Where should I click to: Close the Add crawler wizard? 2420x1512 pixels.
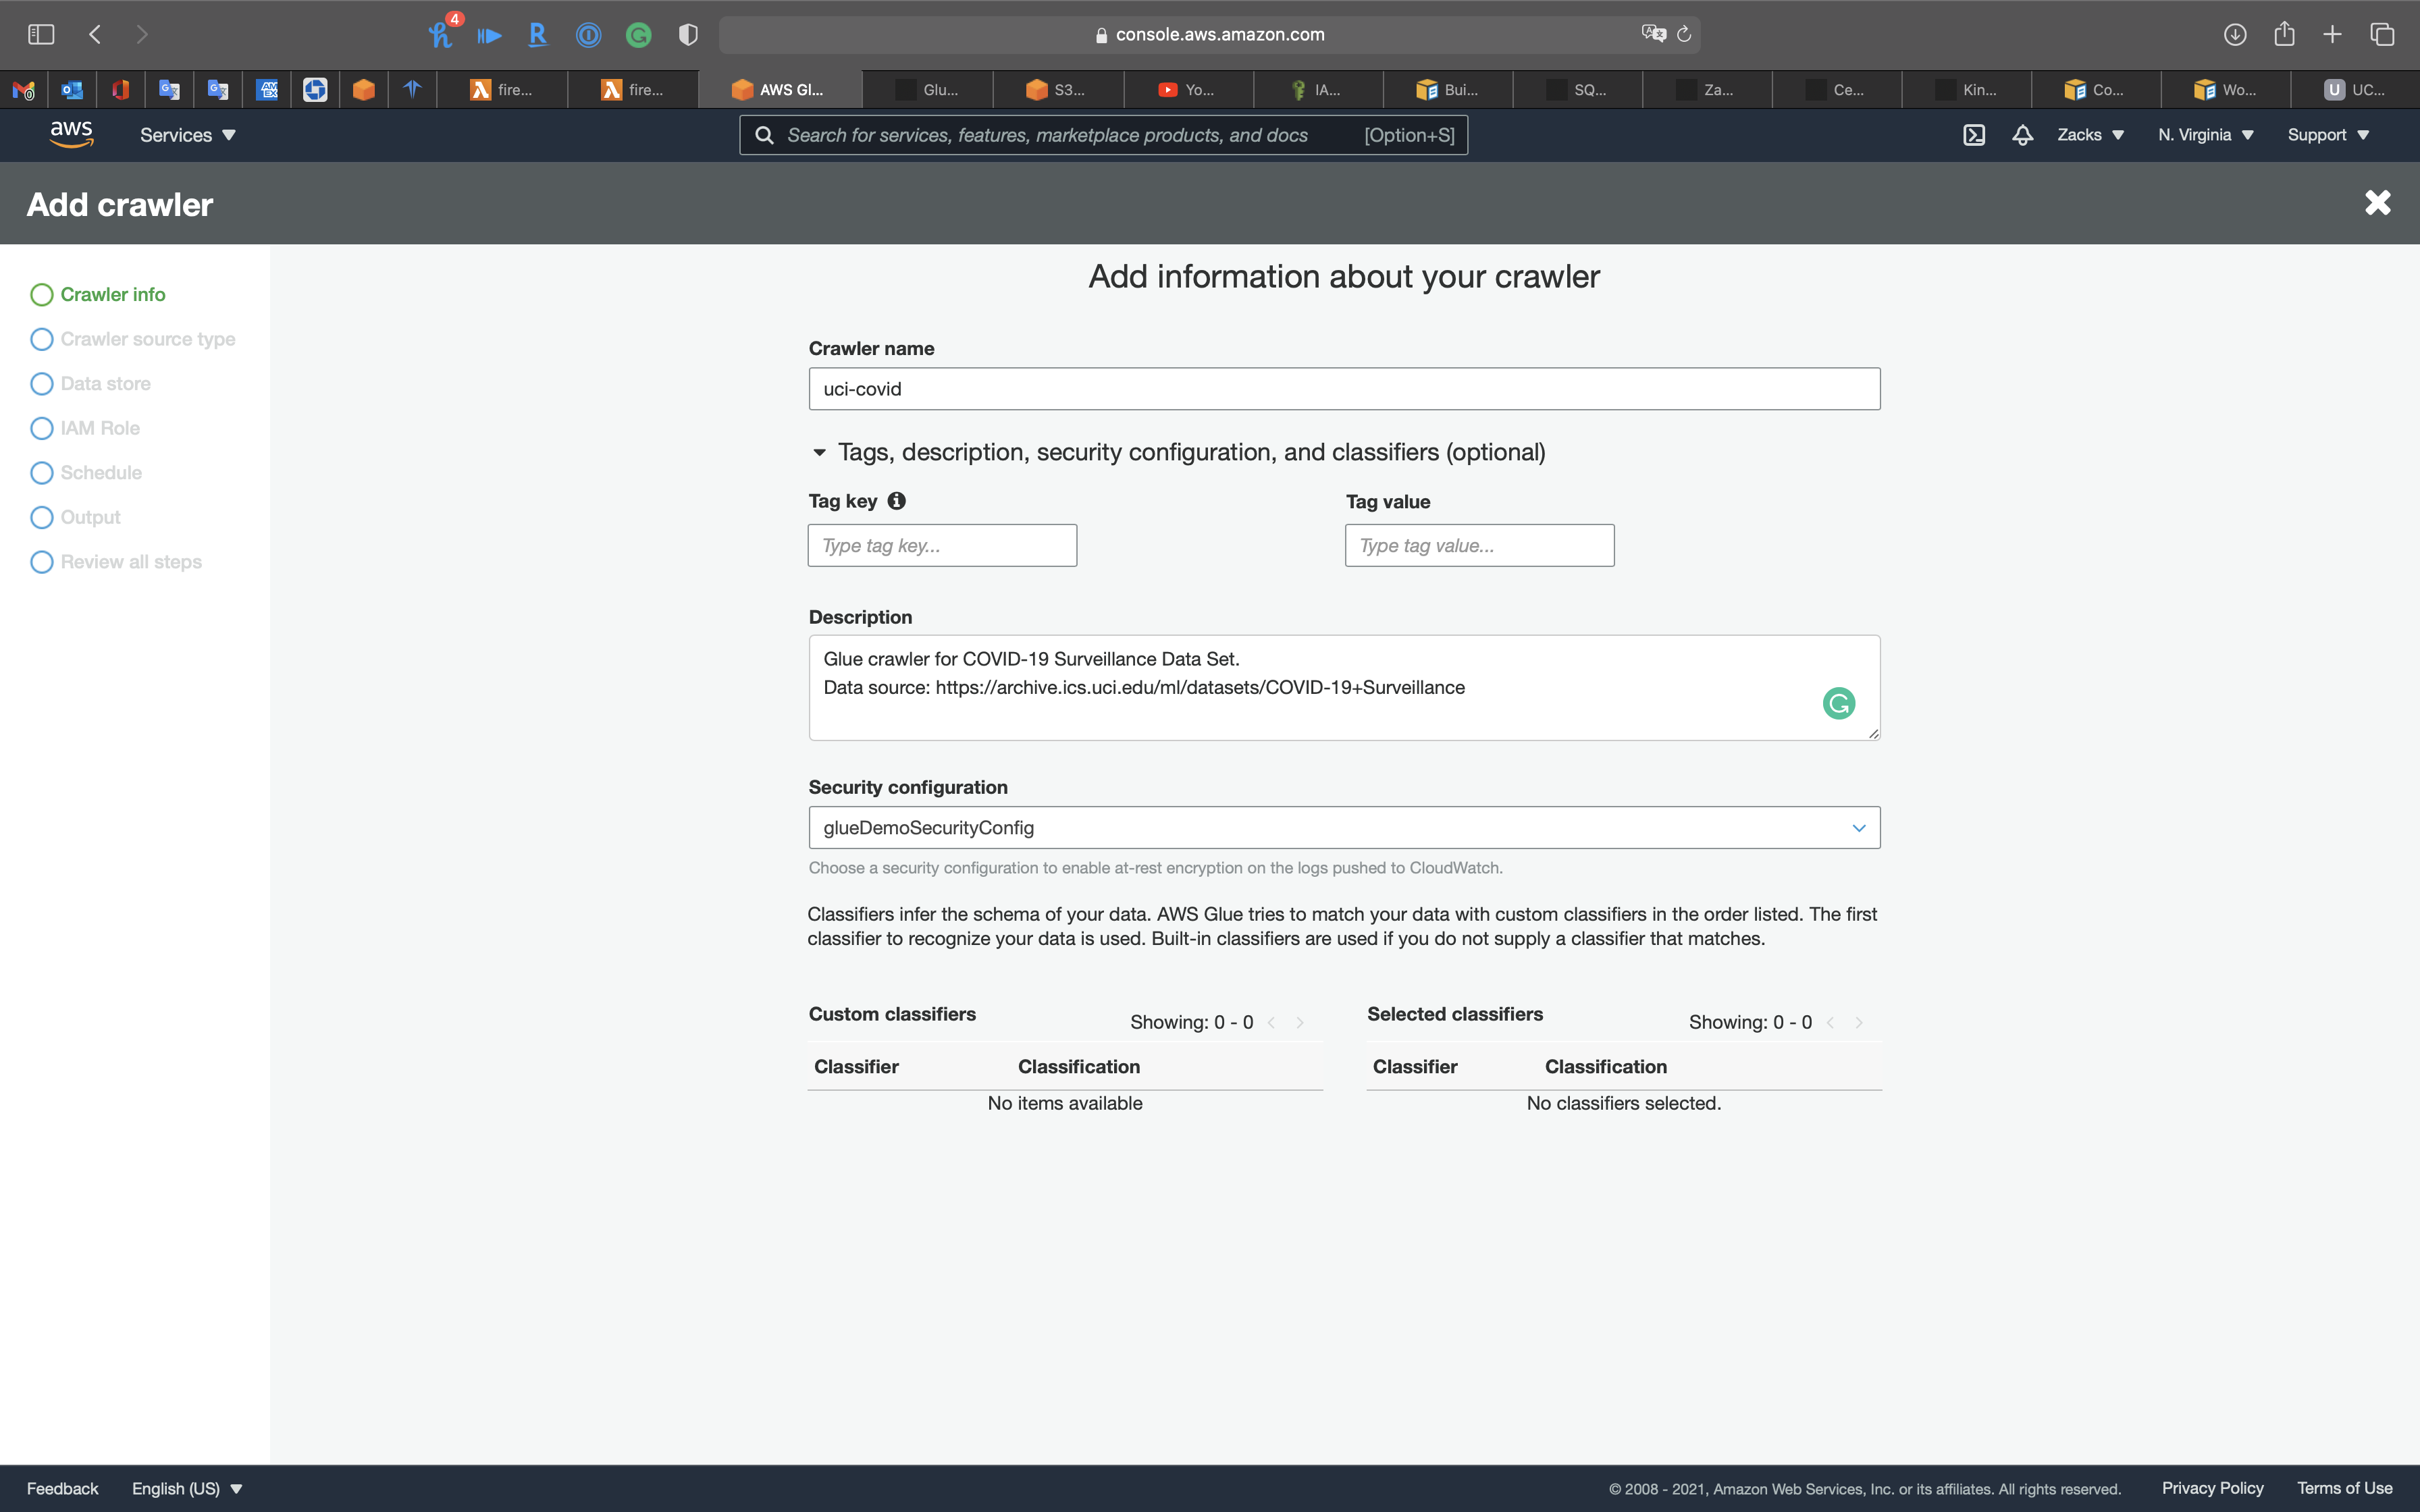point(2377,203)
